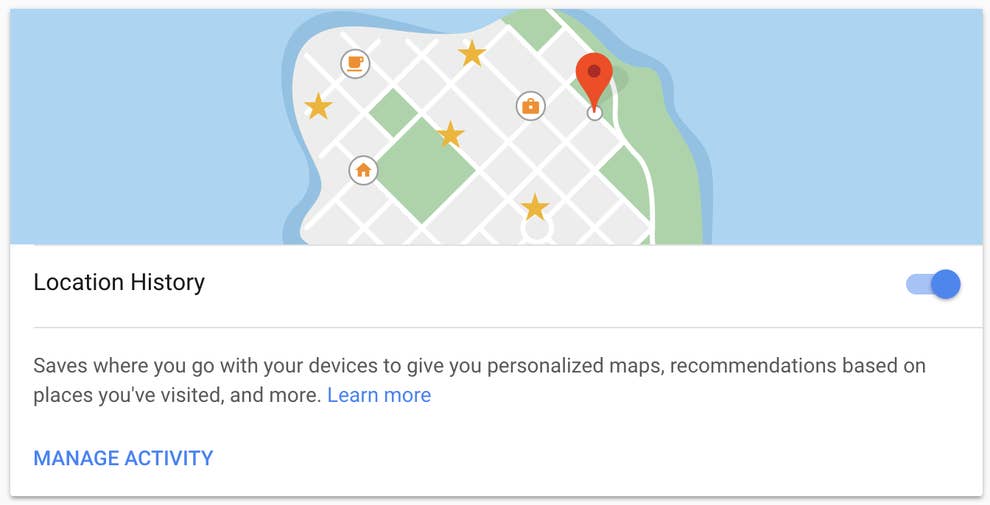Image resolution: width=990 pixels, height=505 pixels.
Task: Turn off the Location History toggle
Action: pyautogui.click(x=933, y=284)
